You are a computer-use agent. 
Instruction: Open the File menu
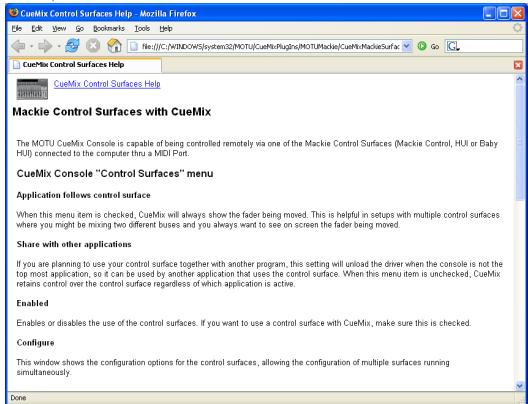[x=16, y=29]
